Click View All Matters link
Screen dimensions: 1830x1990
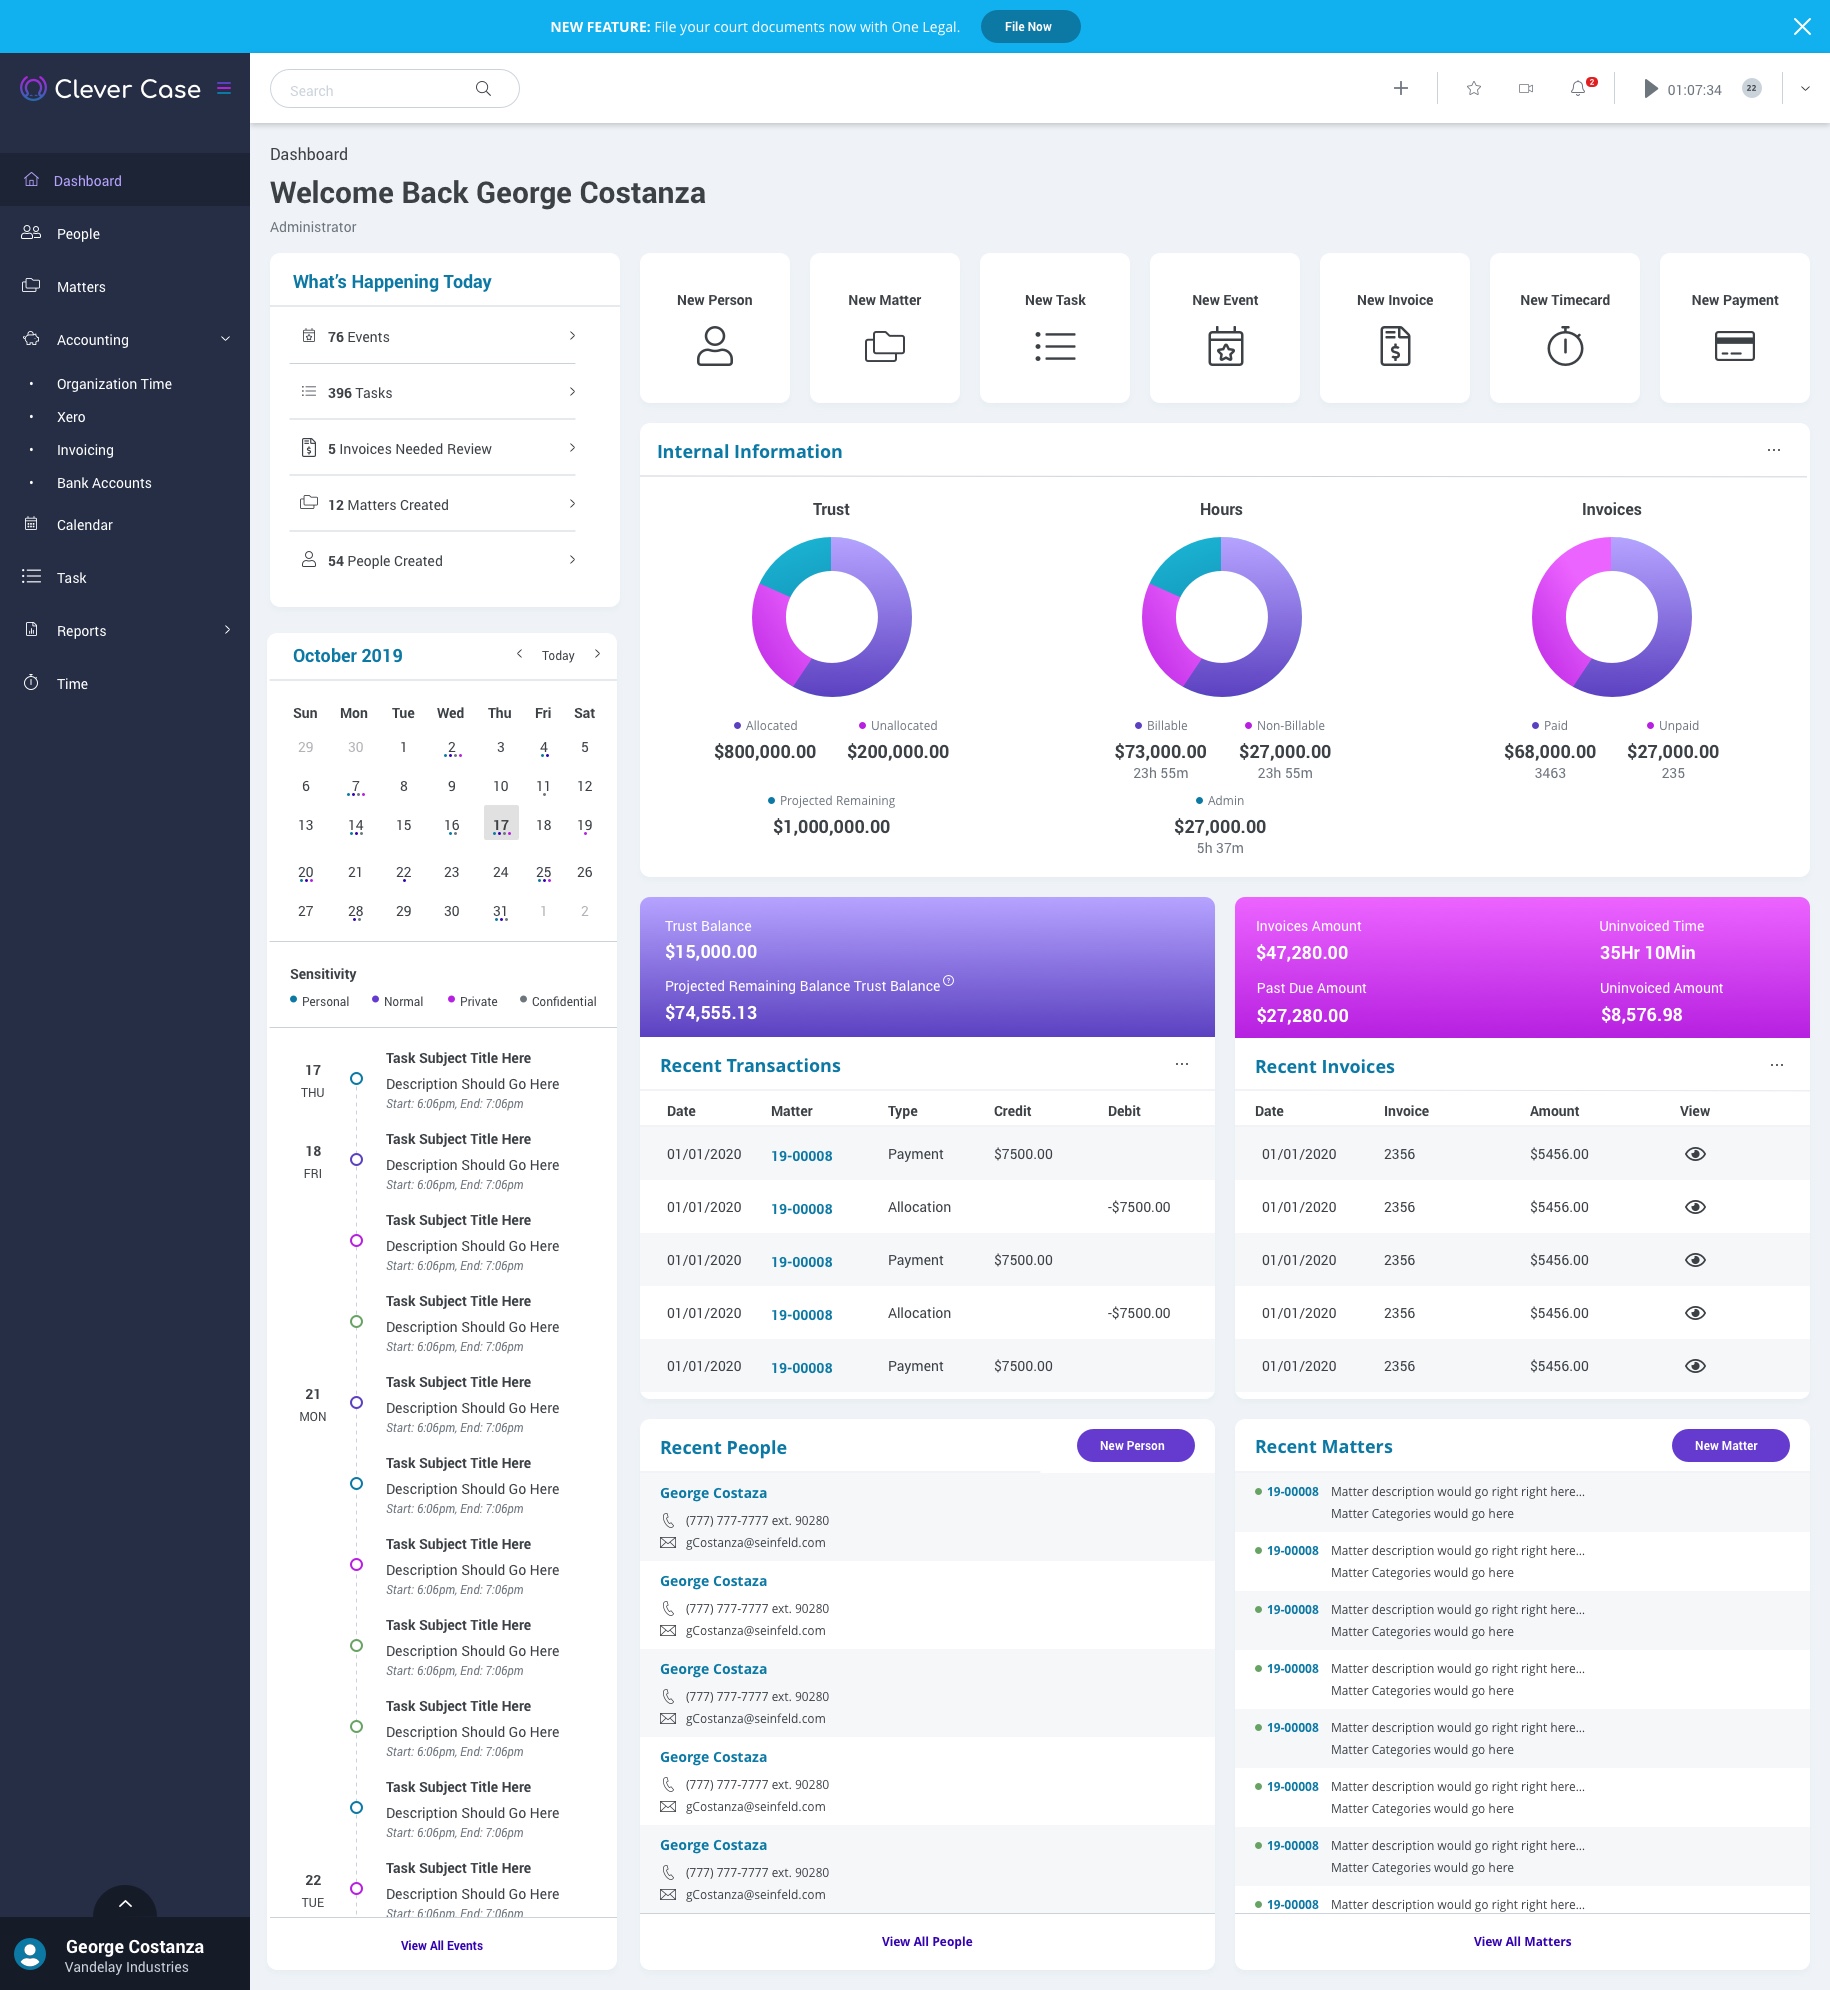click(x=1521, y=1941)
